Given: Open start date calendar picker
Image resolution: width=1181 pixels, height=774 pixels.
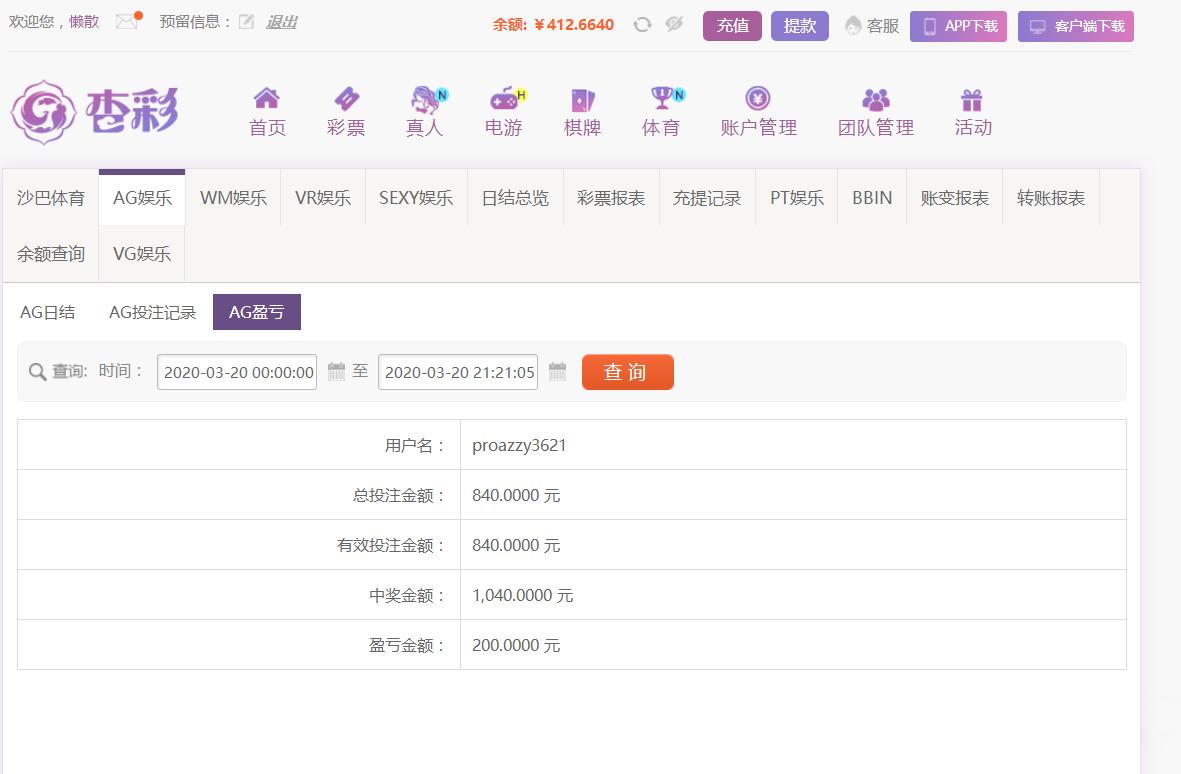Looking at the screenshot, I should pyautogui.click(x=336, y=371).
